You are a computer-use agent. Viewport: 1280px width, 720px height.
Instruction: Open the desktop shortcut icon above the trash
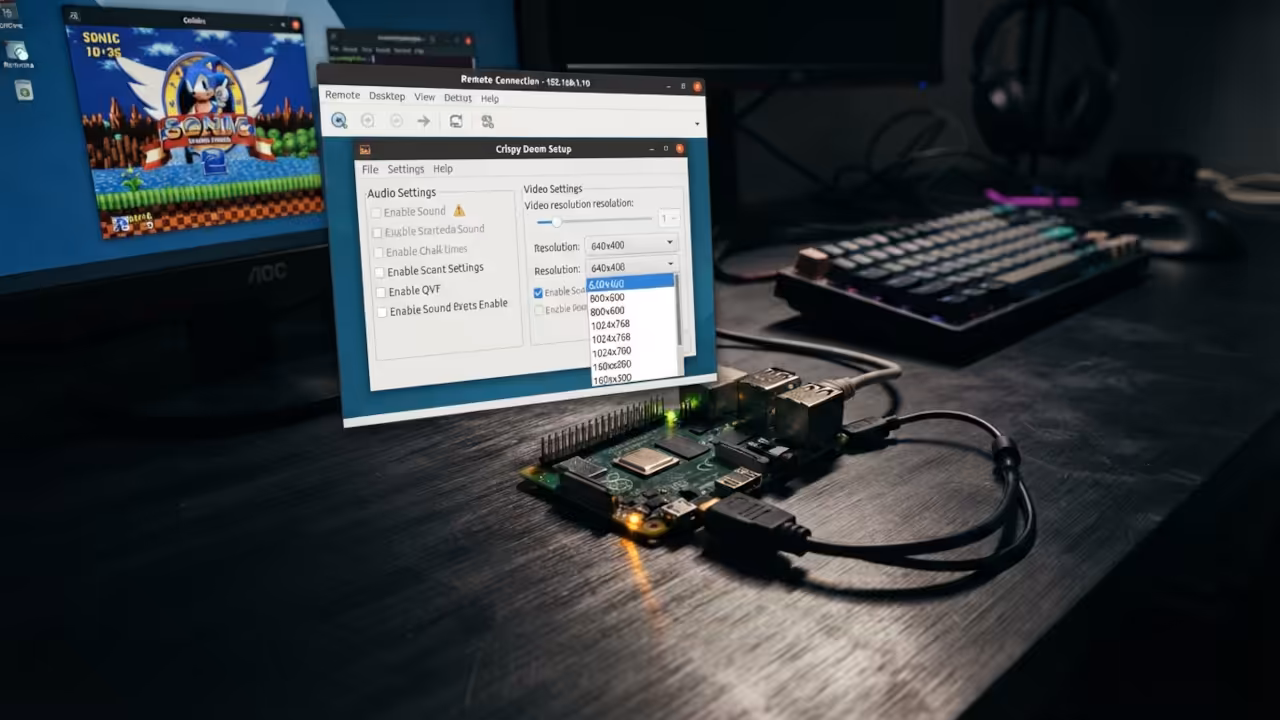click(x=16, y=51)
